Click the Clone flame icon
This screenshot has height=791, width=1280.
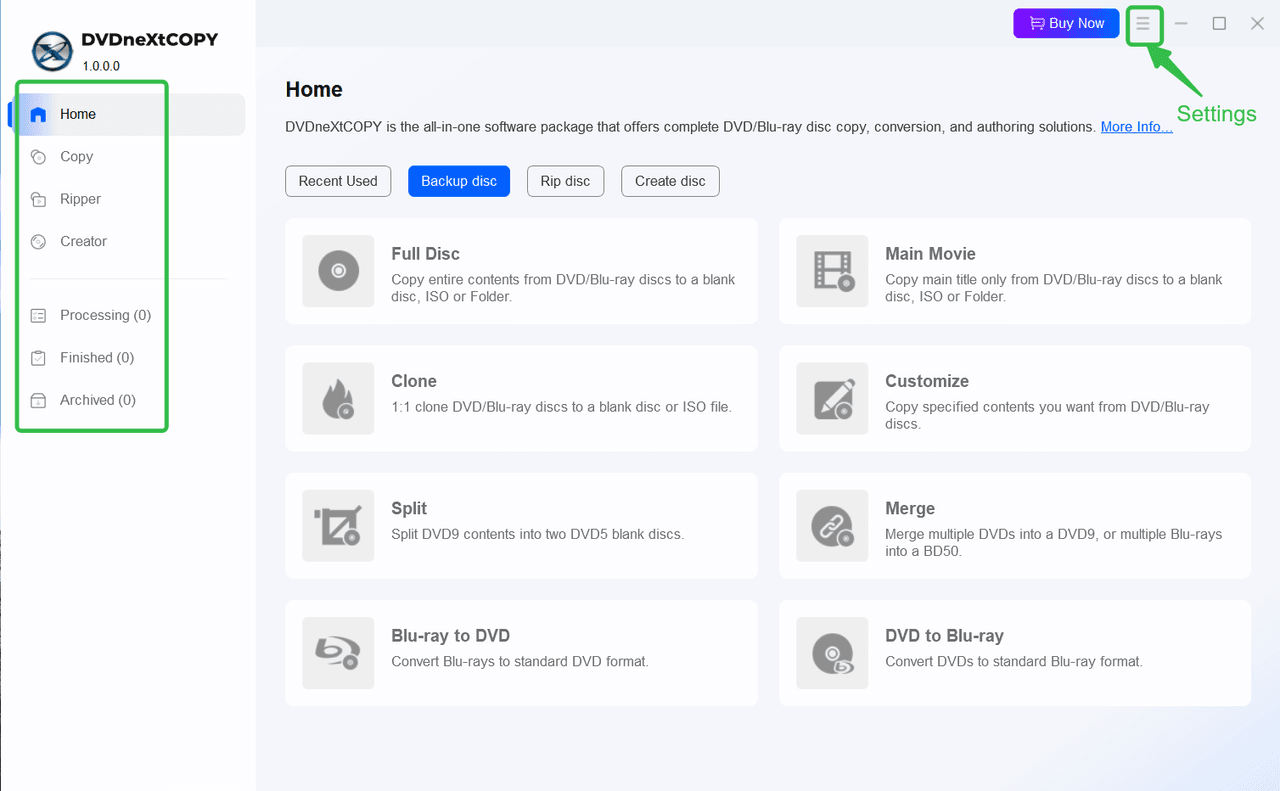pos(338,398)
